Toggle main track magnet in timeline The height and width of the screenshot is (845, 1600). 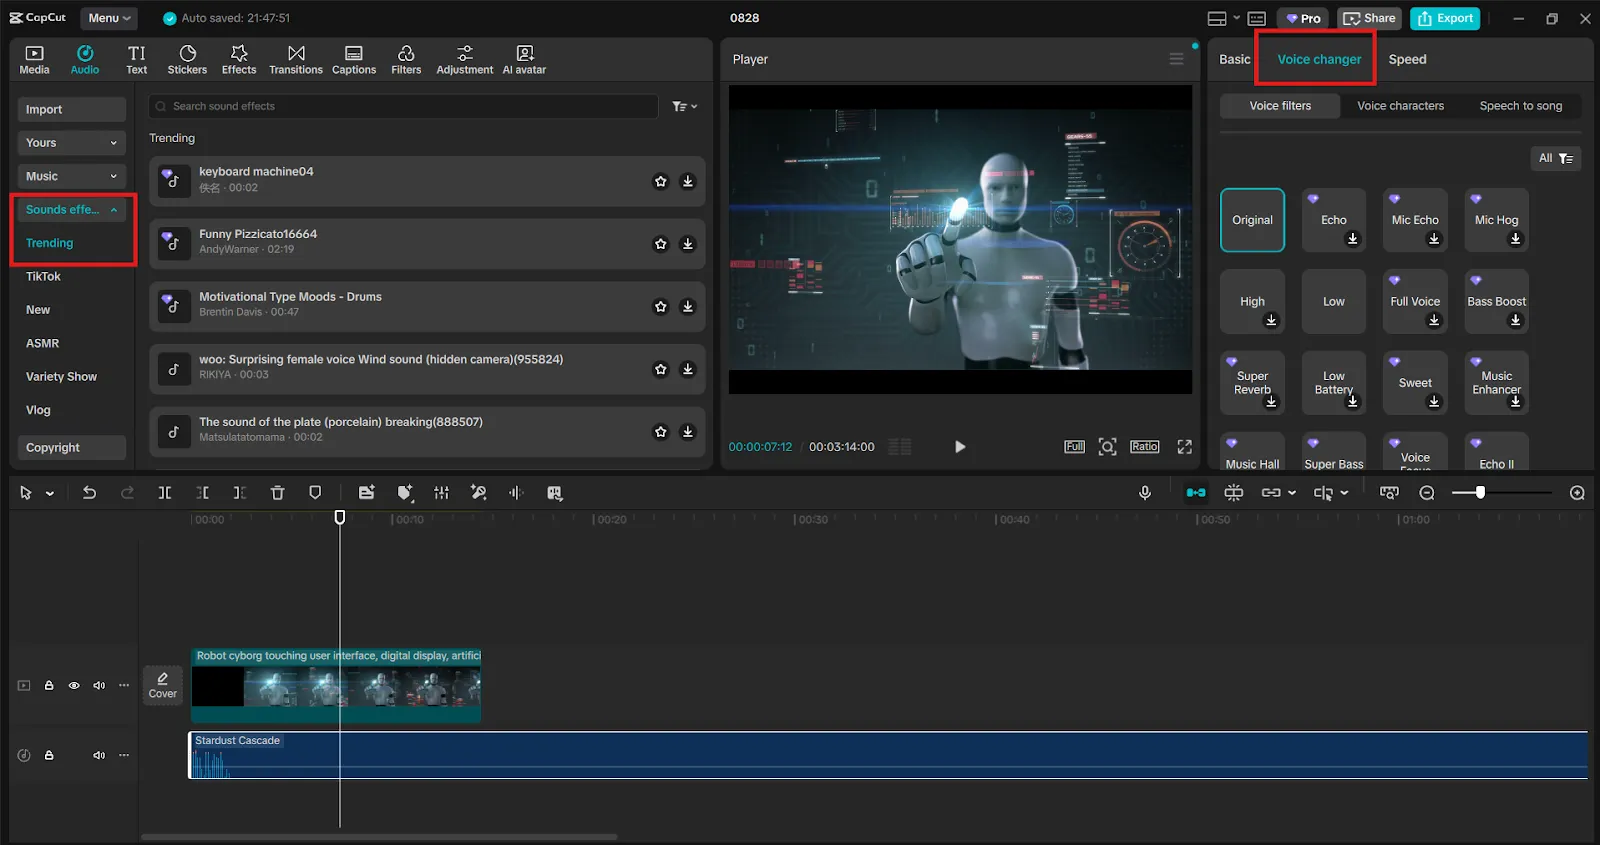coord(1196,493)
